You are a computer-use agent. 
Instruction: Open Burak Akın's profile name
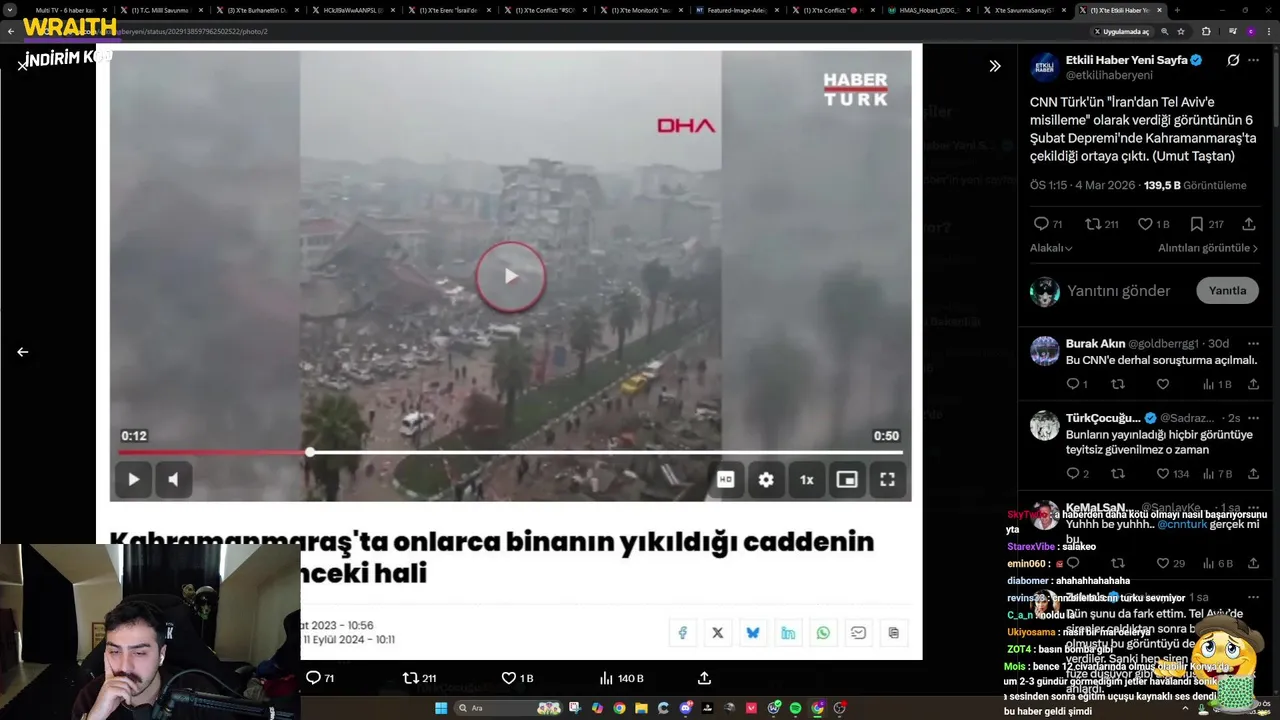[x=1095, y=343]
